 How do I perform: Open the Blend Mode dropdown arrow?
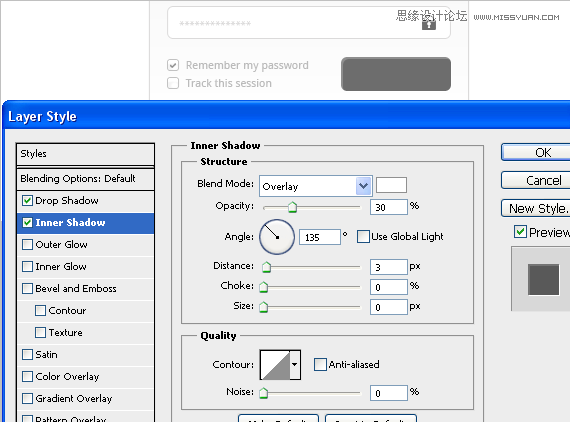point(363,186)
